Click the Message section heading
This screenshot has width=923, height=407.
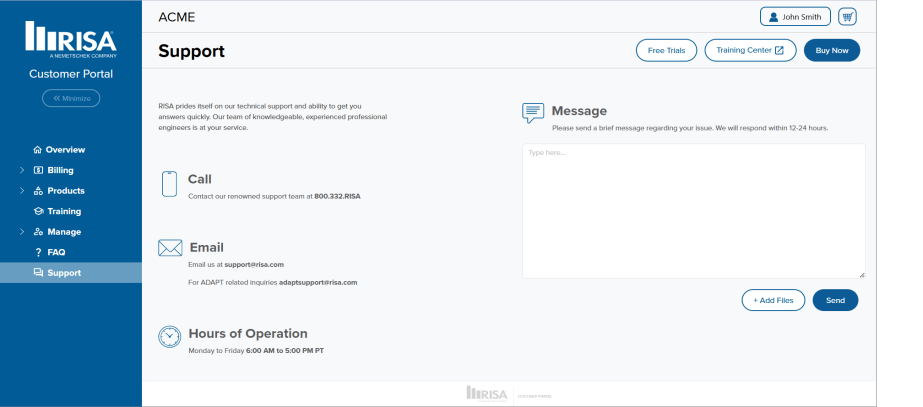pos(579,111)
